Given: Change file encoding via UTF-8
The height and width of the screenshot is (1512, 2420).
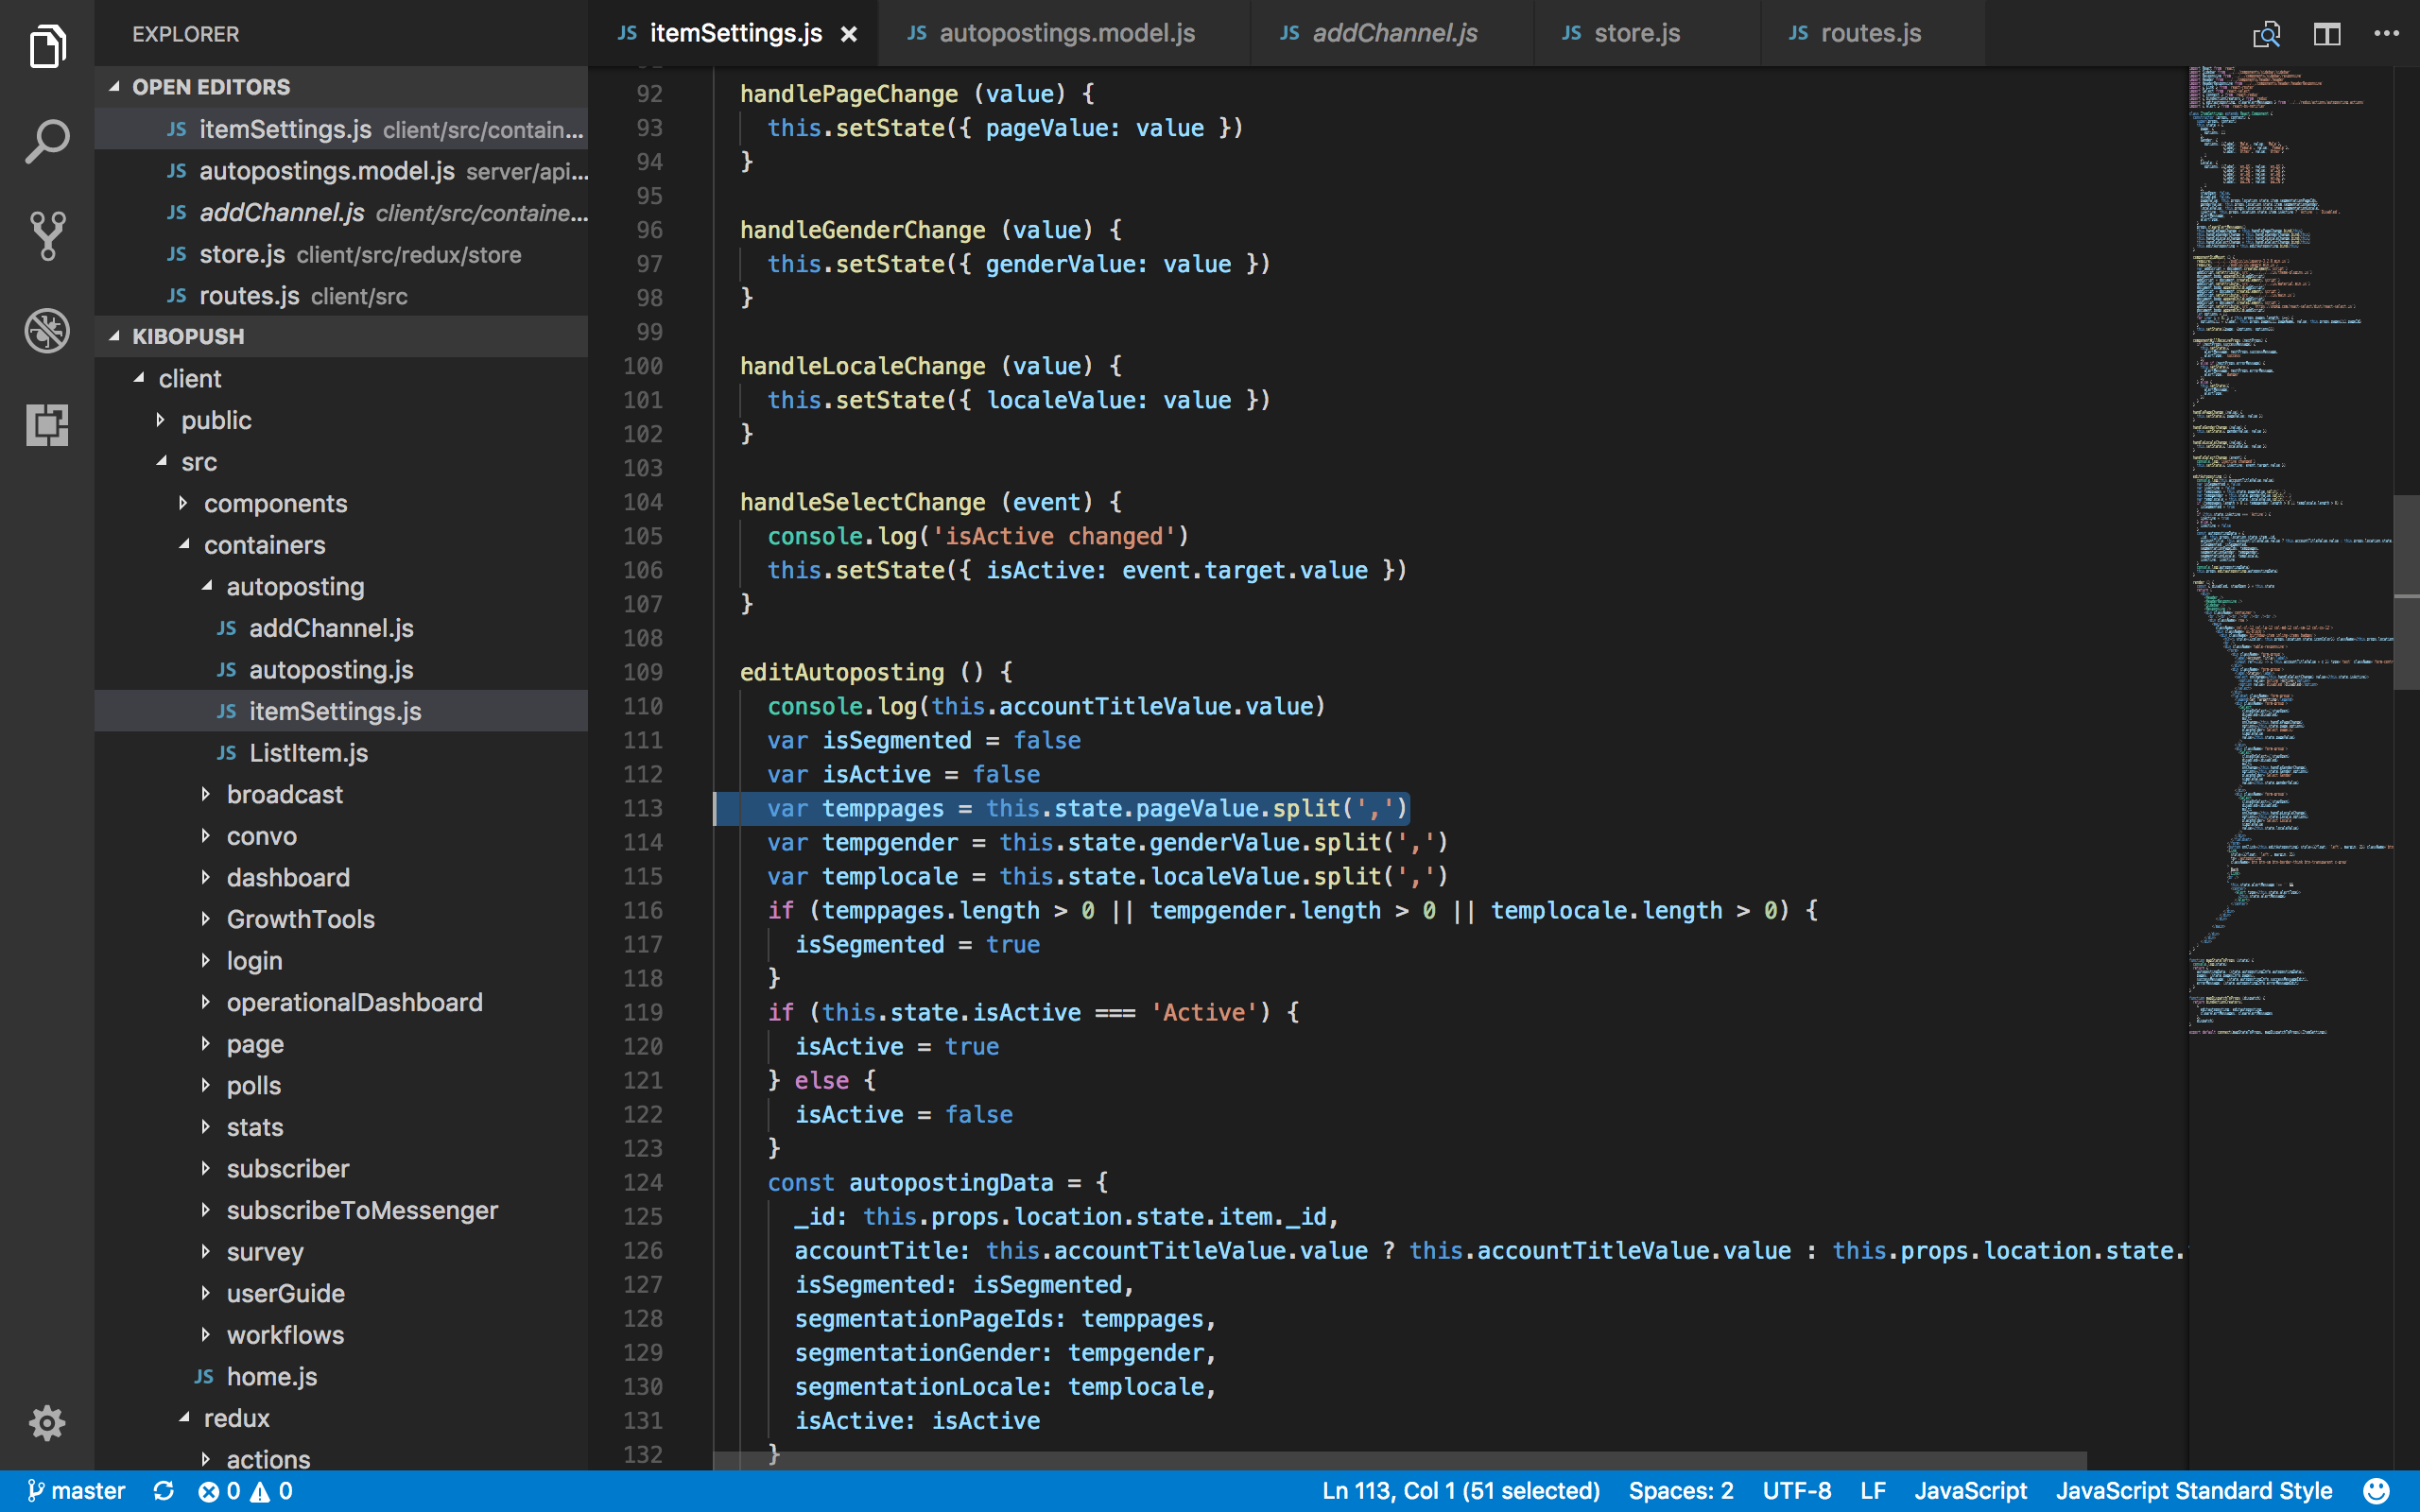Looking at the screenshot, I should pyautogui.click(x=1796, y=1491).
